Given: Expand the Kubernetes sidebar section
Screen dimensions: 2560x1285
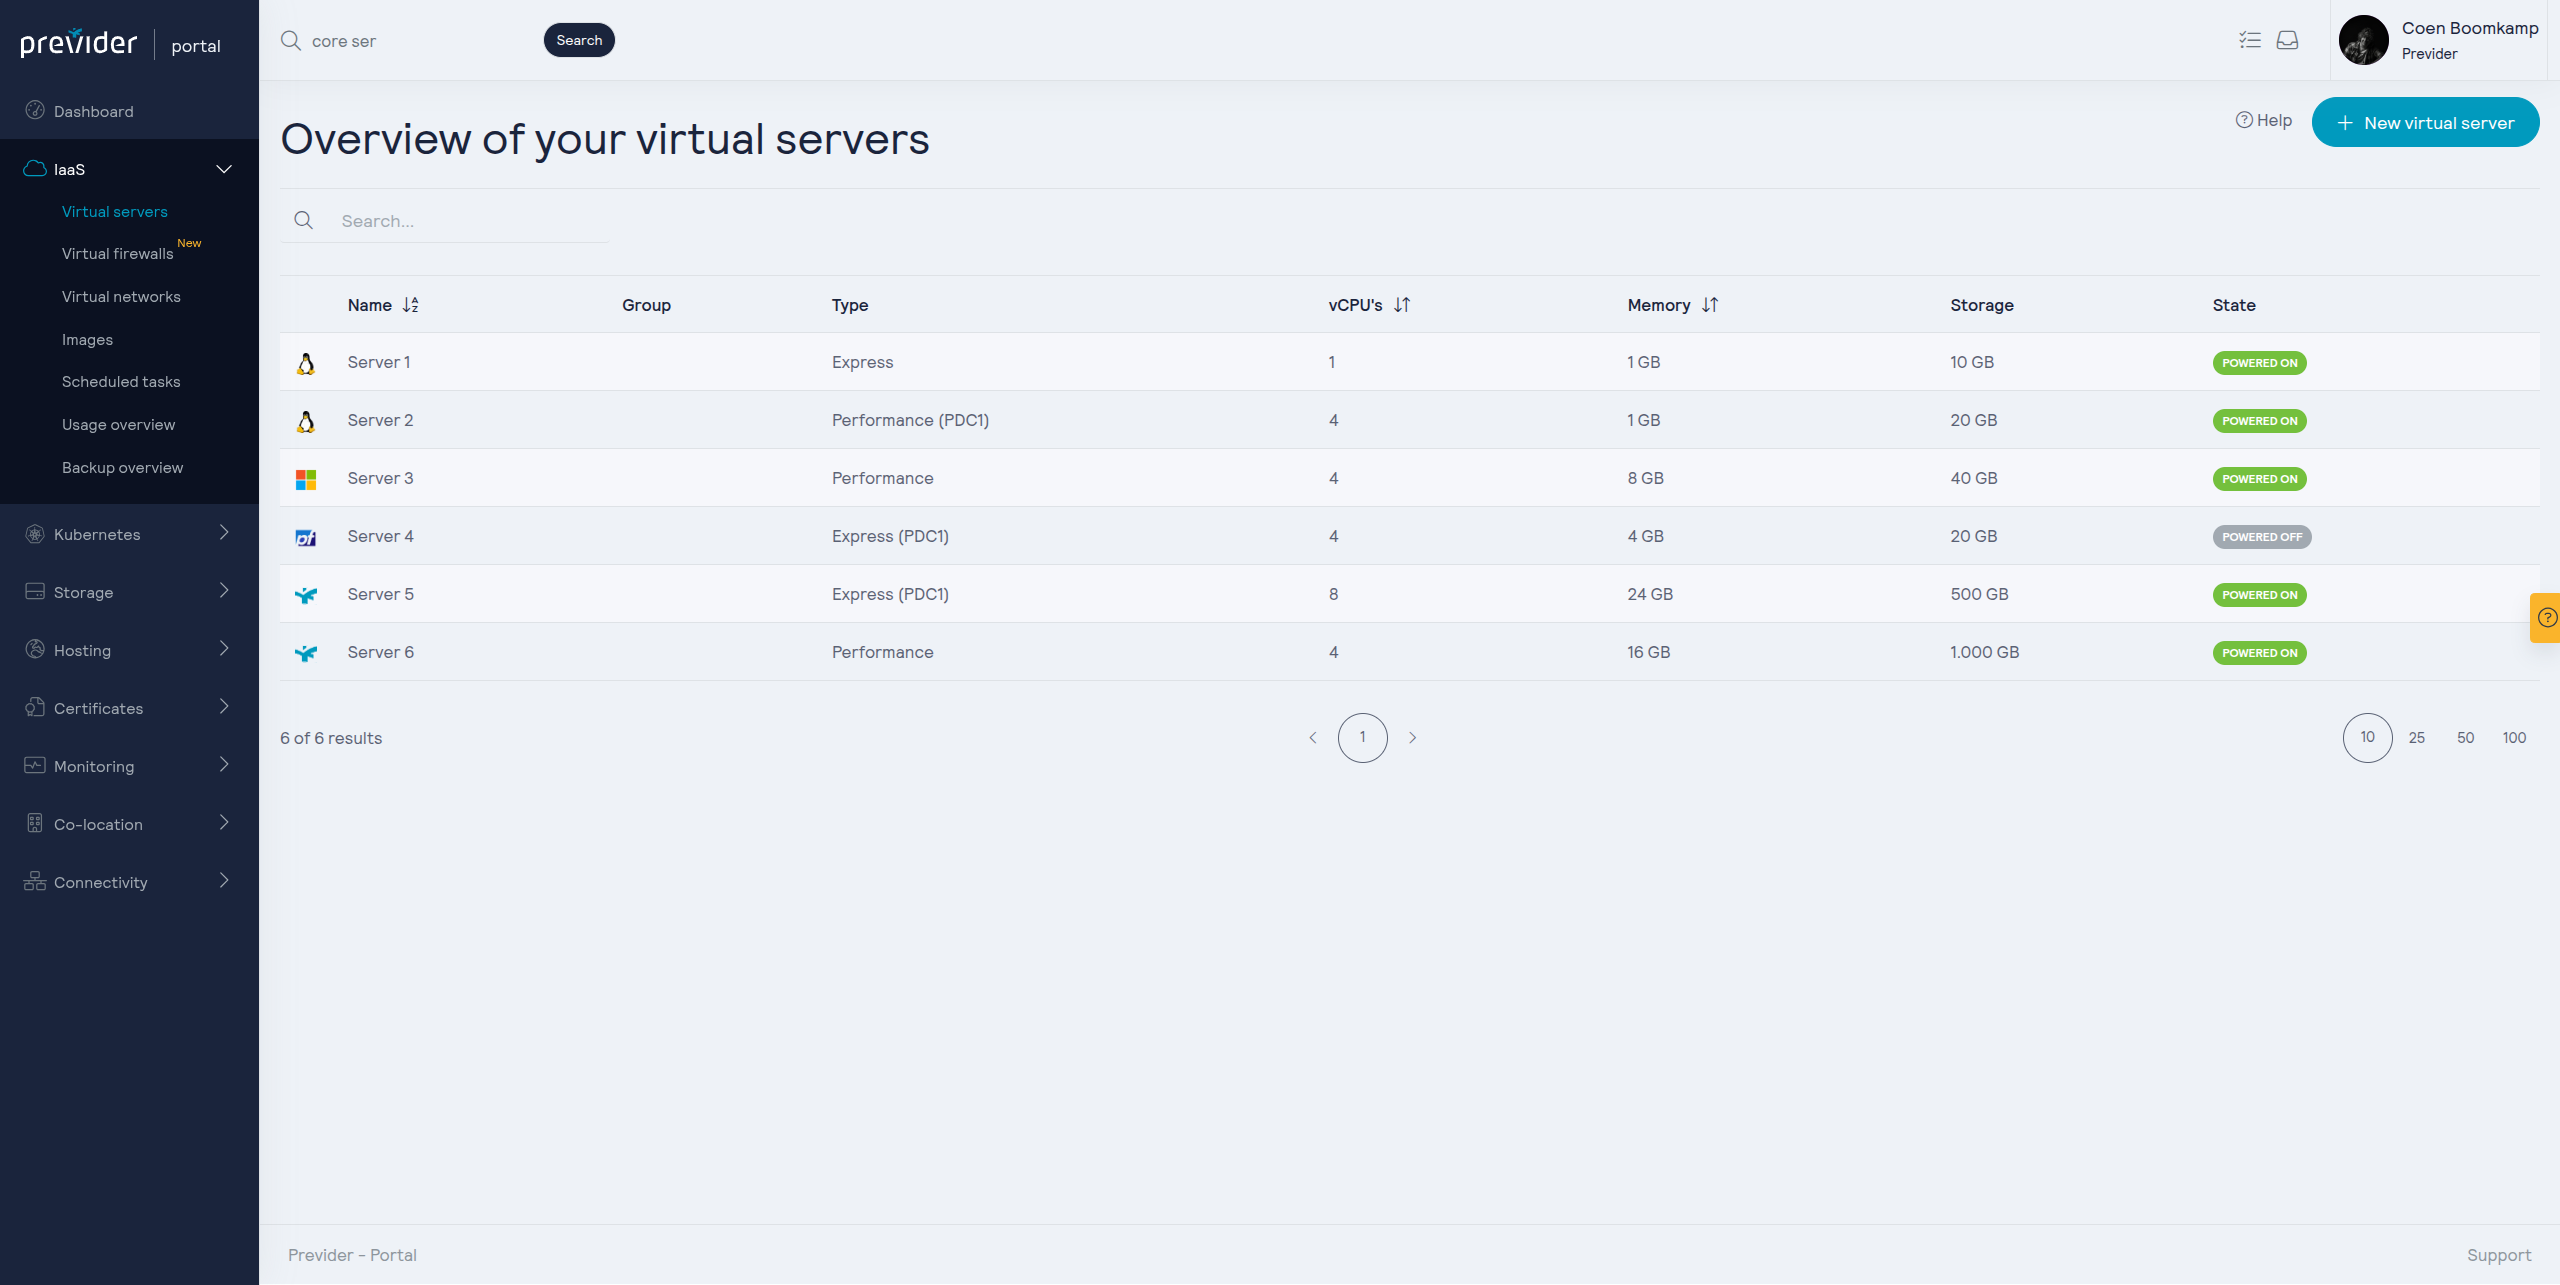Looking at the screenshot, I should point(224,533).
